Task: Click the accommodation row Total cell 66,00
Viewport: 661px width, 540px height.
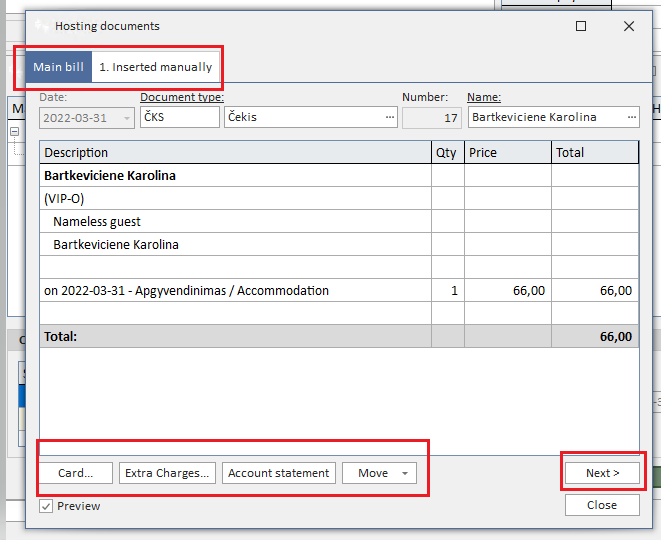Action: point(595,290)
